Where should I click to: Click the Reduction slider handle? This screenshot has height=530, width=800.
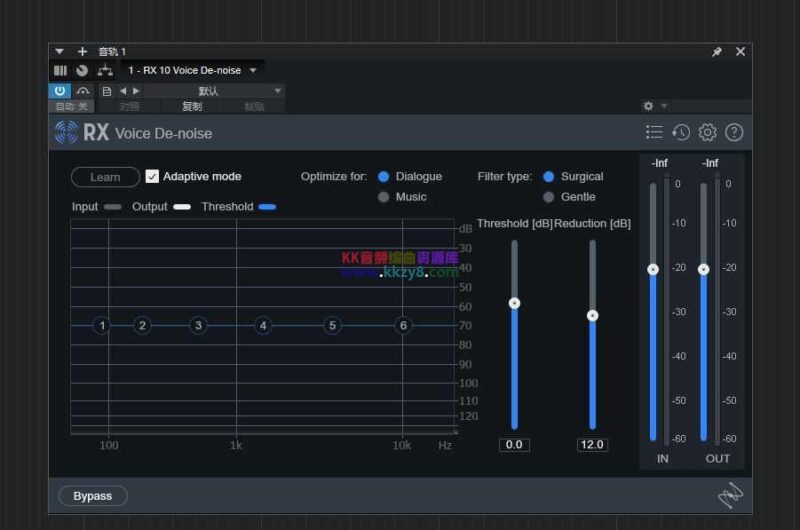pos(592,316)
